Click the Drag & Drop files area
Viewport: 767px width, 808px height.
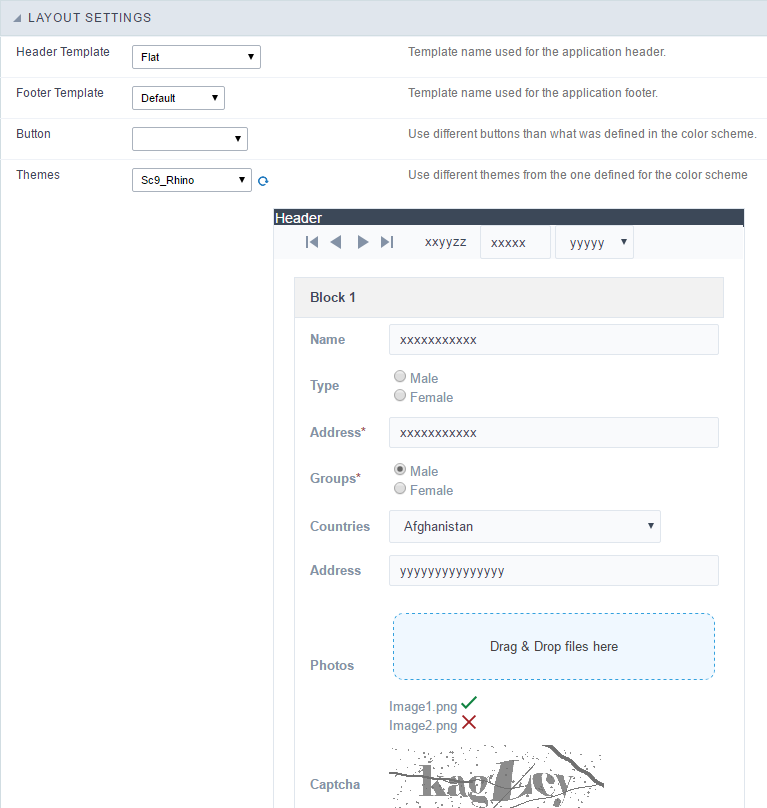554,646
